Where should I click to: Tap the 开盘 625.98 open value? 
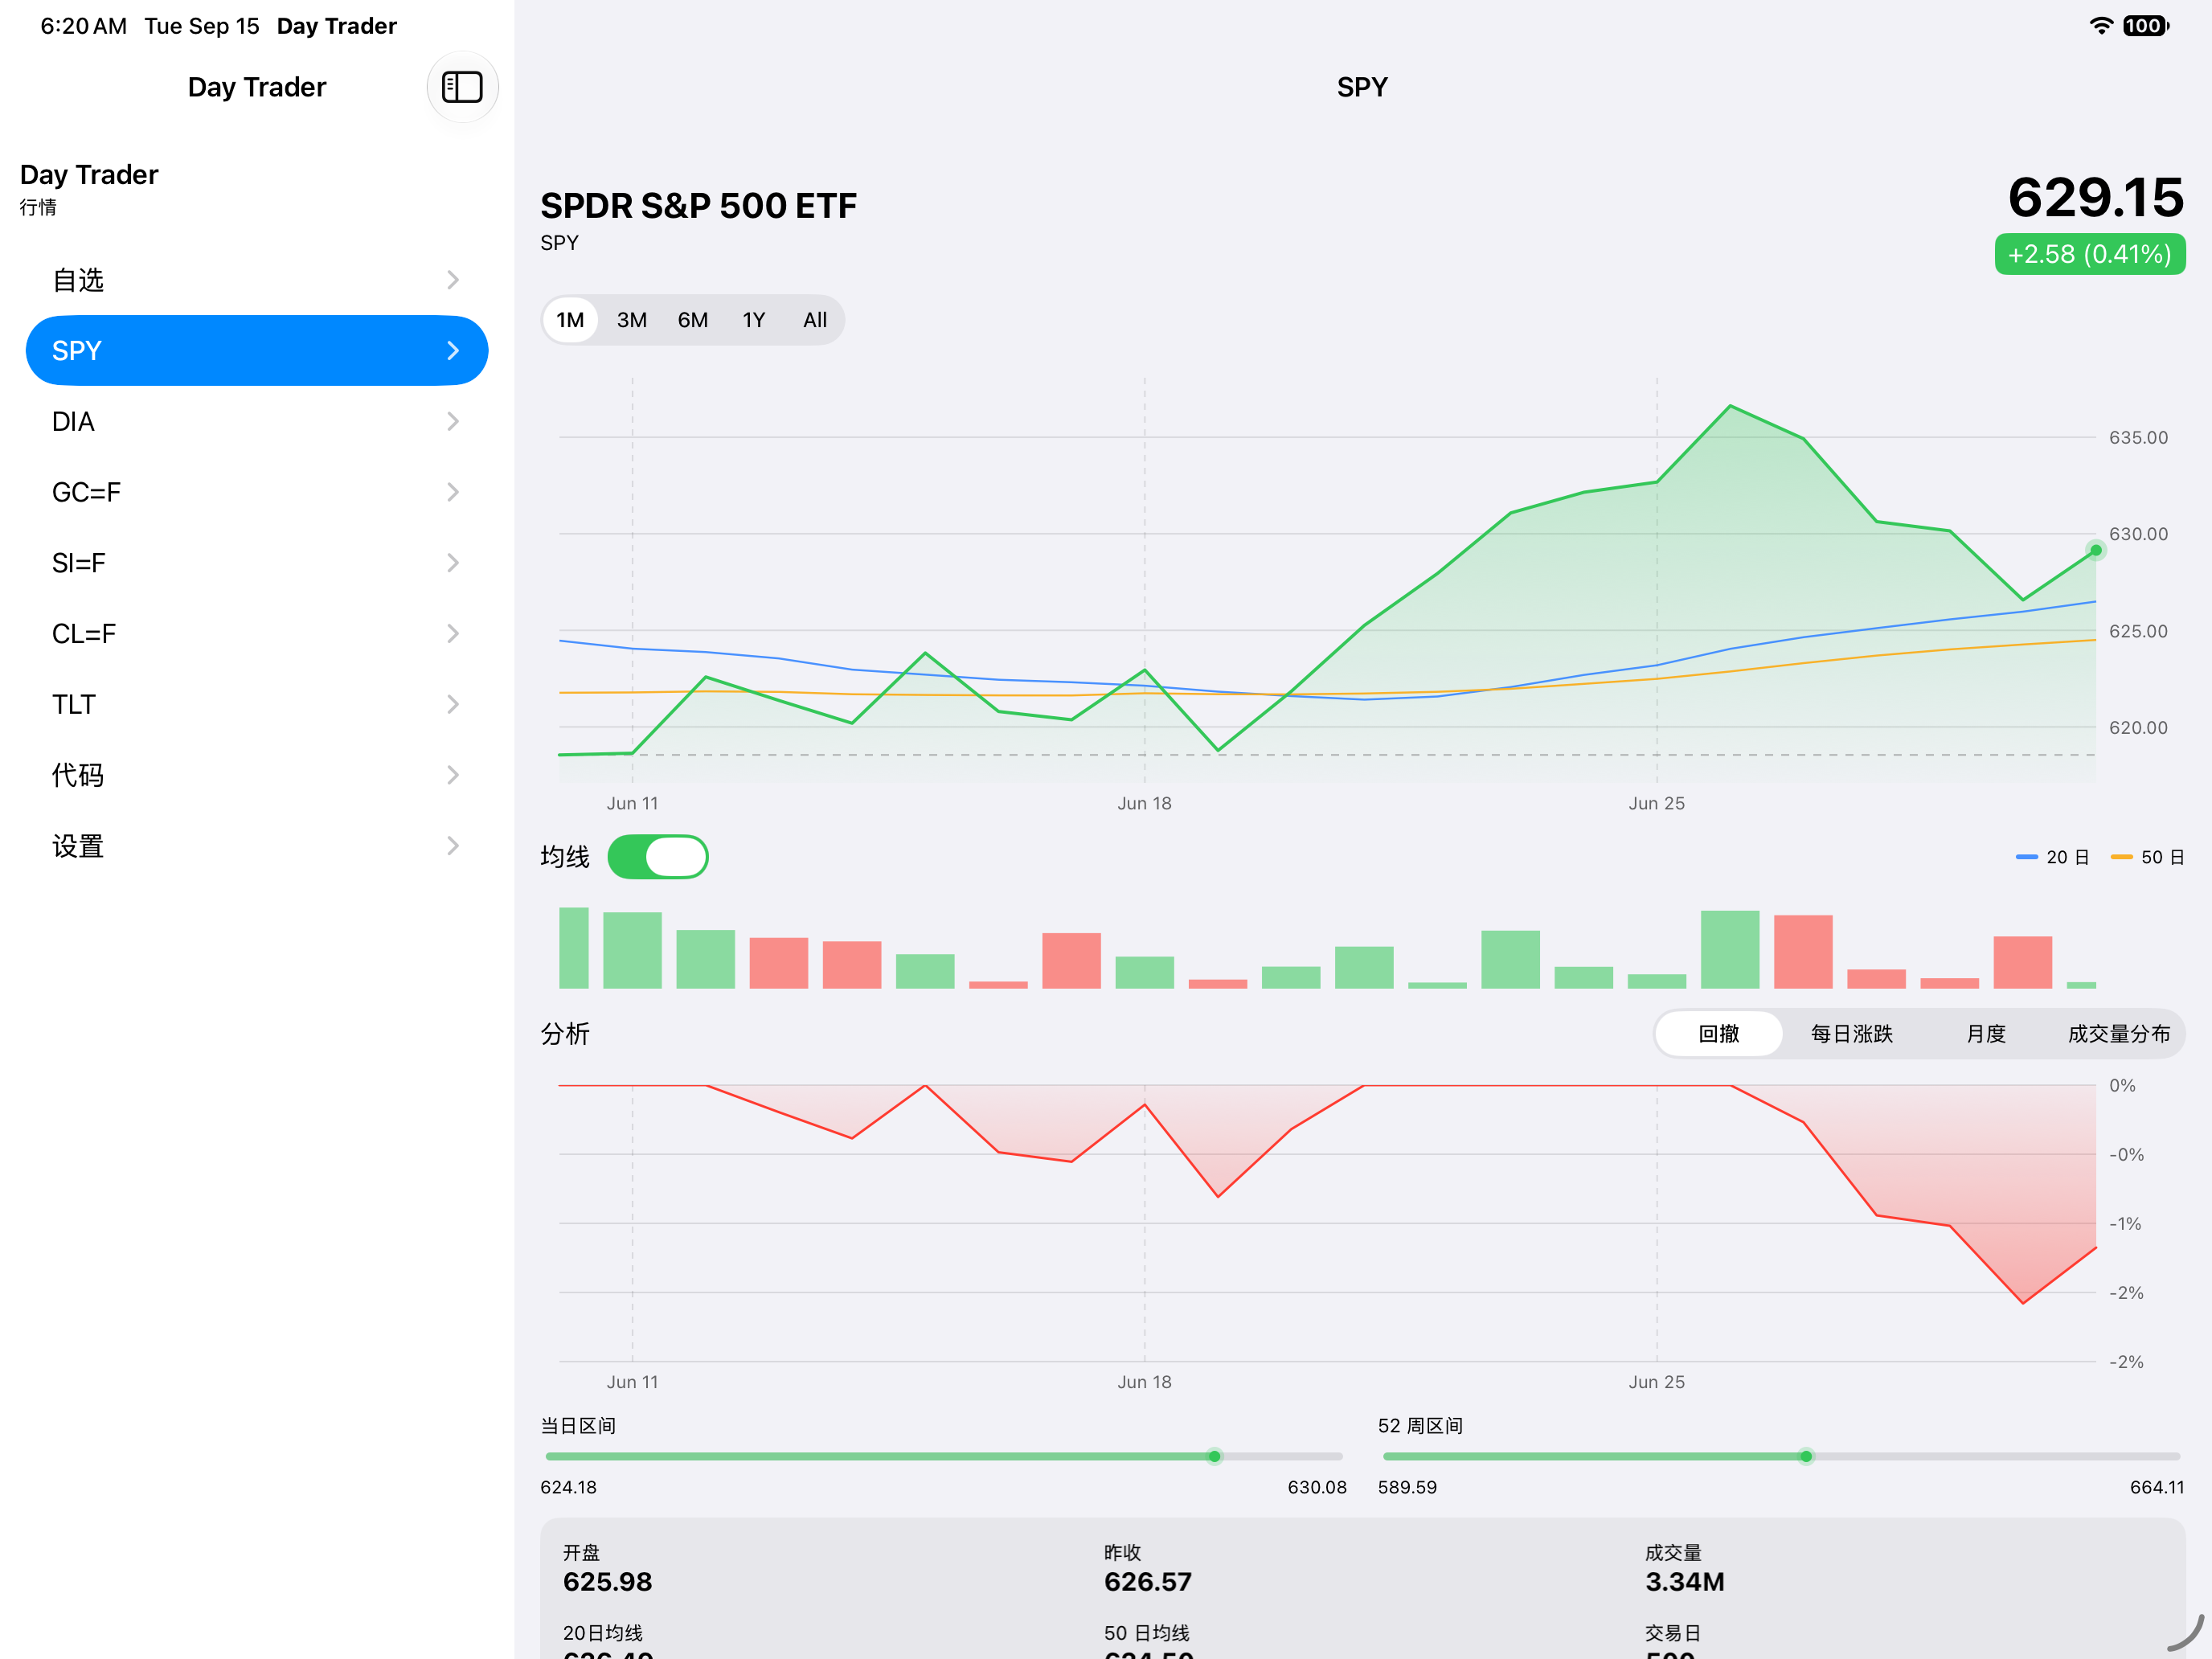coord(607,1582)
